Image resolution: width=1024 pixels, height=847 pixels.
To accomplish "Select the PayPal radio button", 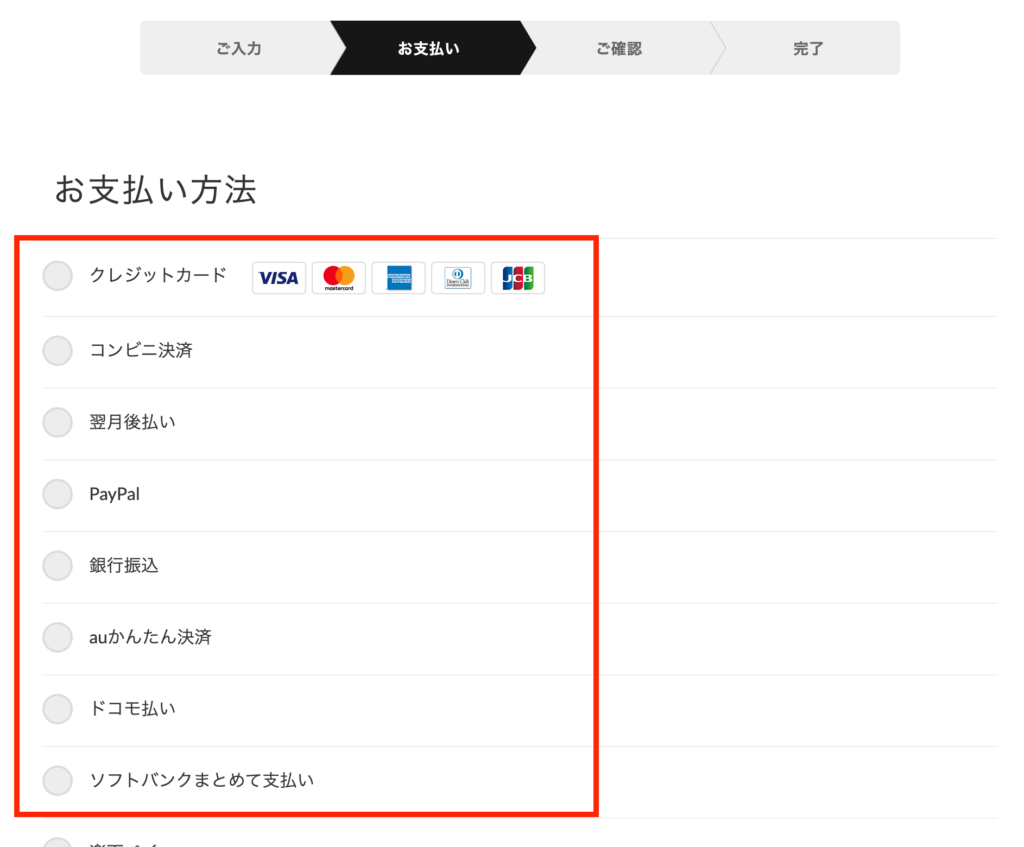I will [57, 494].
